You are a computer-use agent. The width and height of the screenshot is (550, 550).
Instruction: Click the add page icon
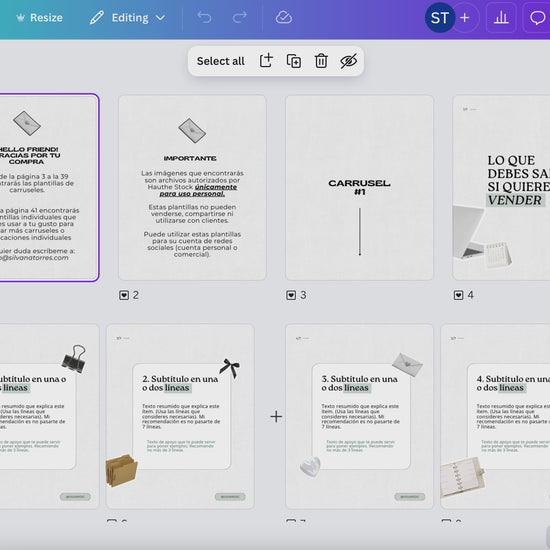tap(266, 61)
